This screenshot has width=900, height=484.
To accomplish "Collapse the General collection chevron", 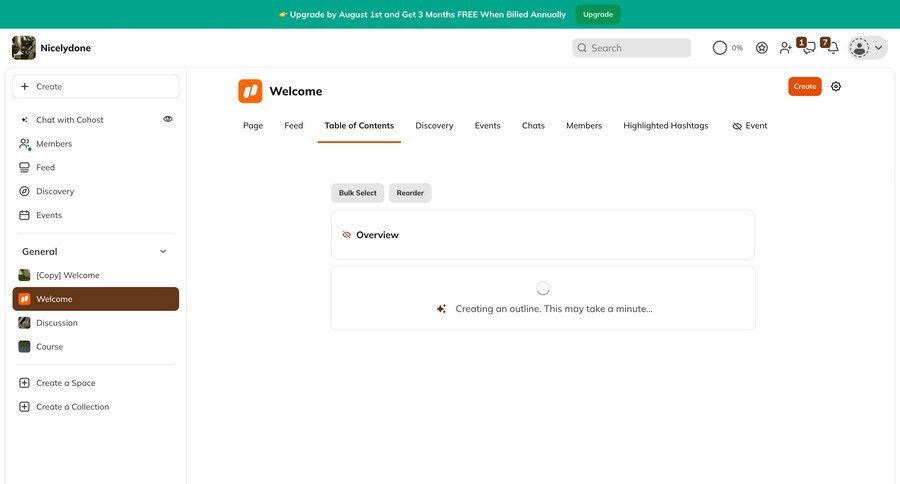I will [x=163, y=251].
